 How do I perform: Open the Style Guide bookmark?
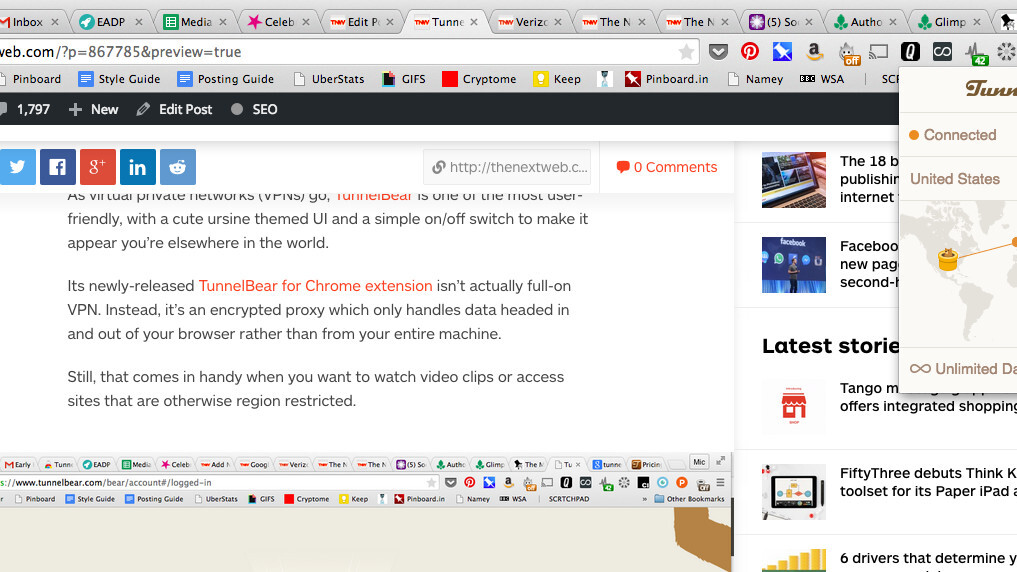click(x=119, y=79)
